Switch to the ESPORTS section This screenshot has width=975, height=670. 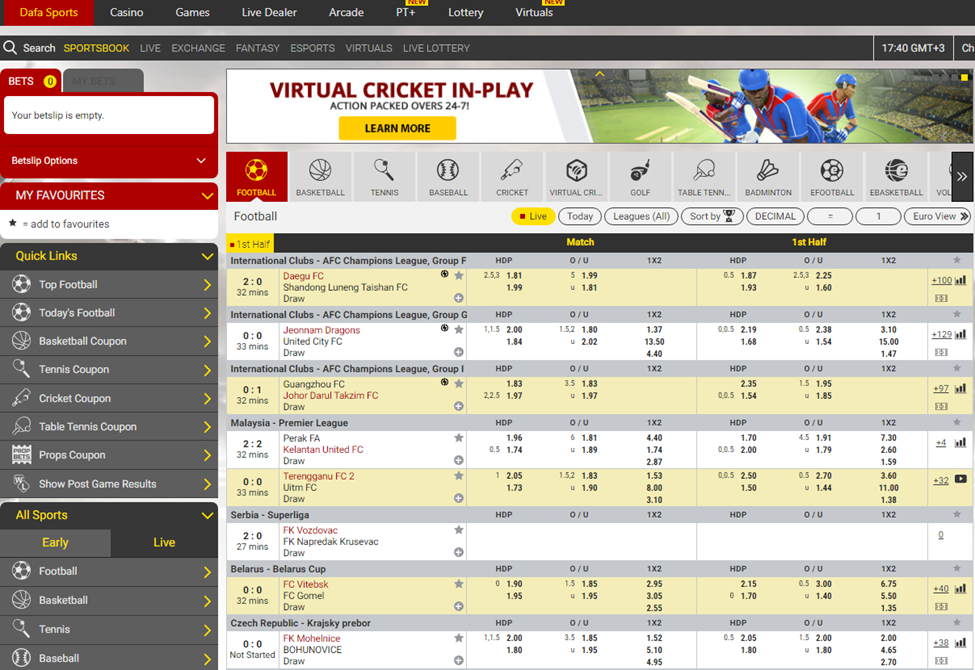pyautogui.click(x=312, y=48)
